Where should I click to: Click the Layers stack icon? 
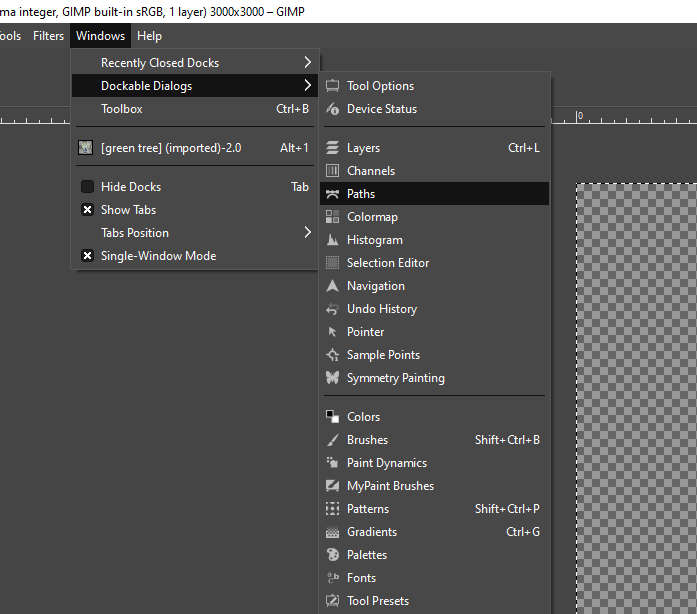(x=332, y=148)
